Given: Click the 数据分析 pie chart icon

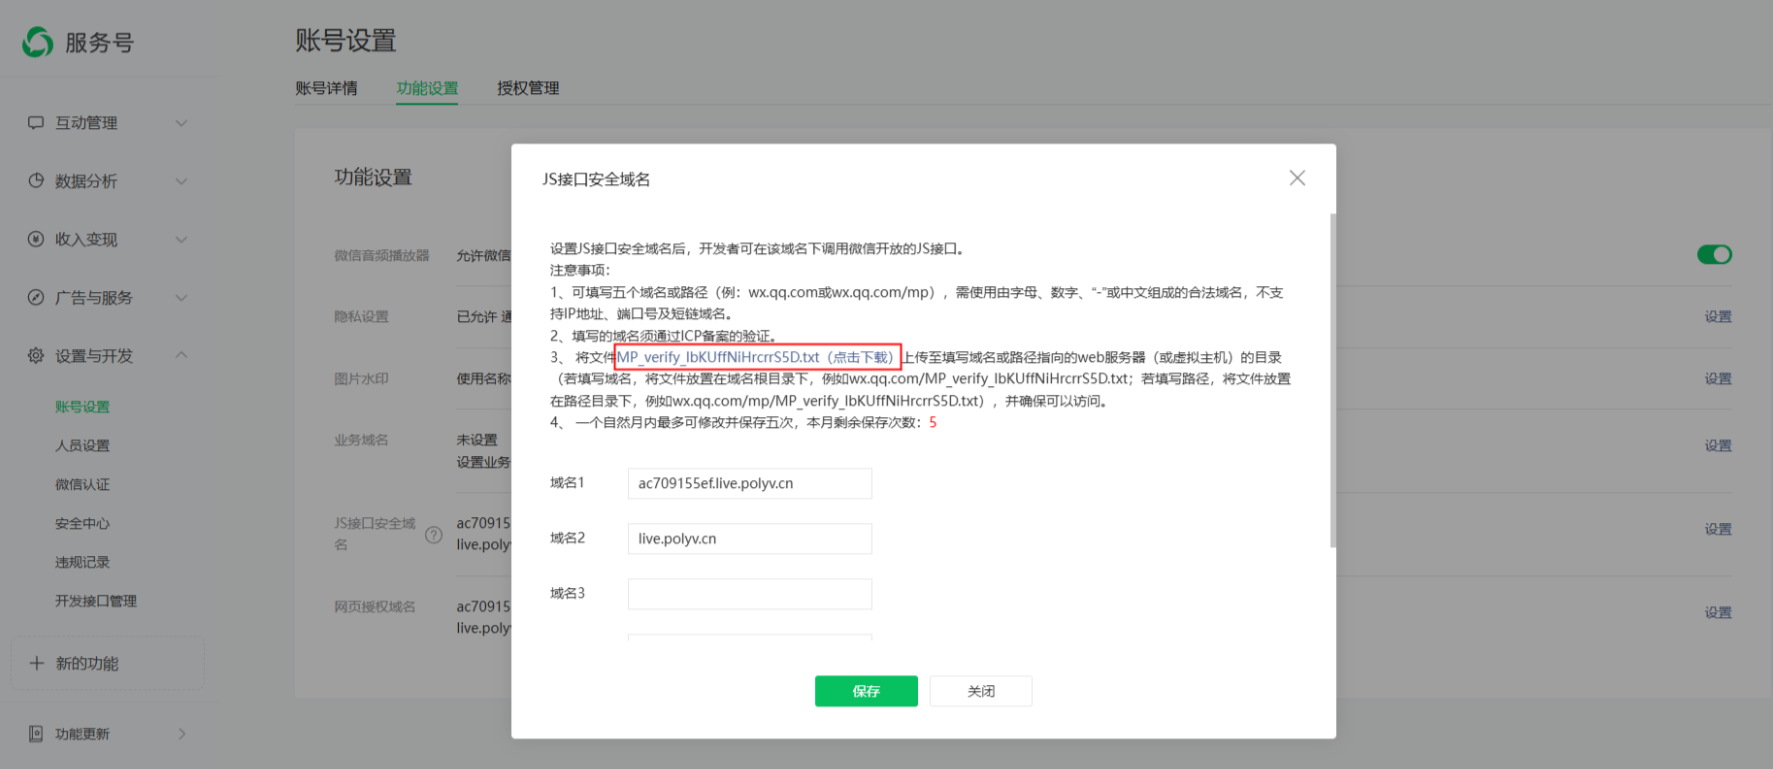Looking at the screenshot, I should tap(36, 181).
